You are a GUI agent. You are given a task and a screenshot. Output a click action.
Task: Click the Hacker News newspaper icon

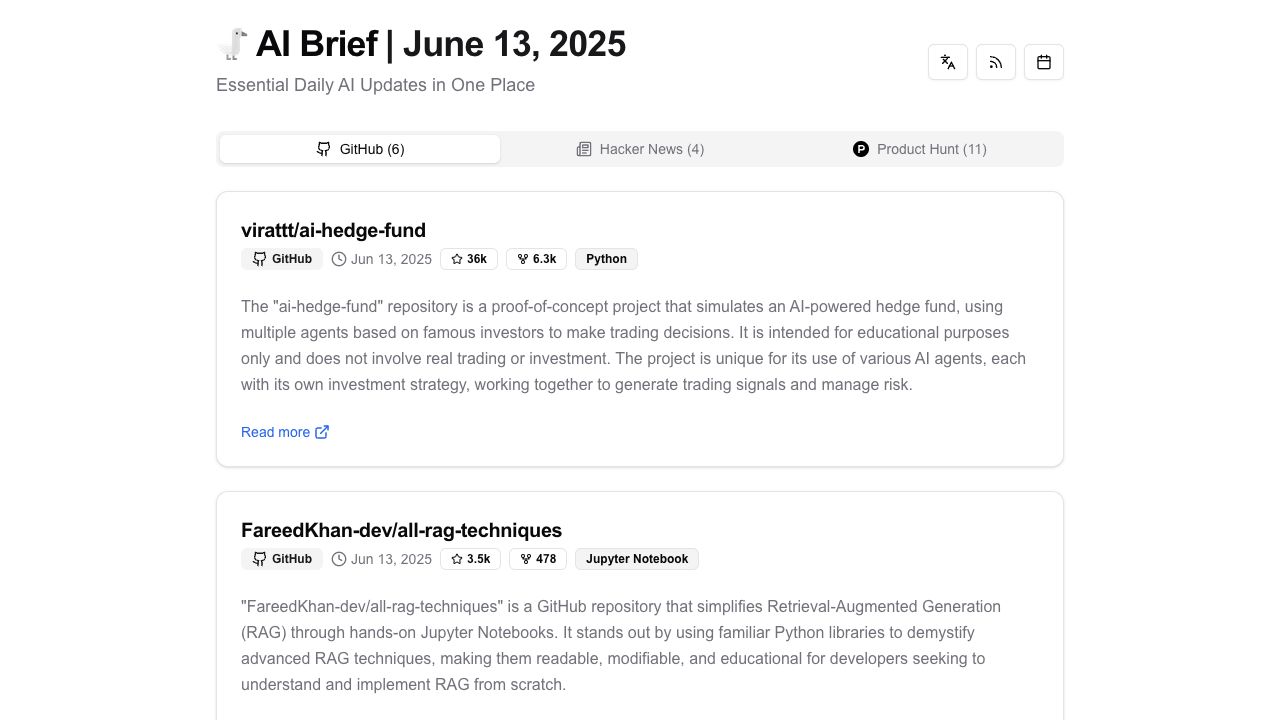pyautogui.click(x=584, y=149)
